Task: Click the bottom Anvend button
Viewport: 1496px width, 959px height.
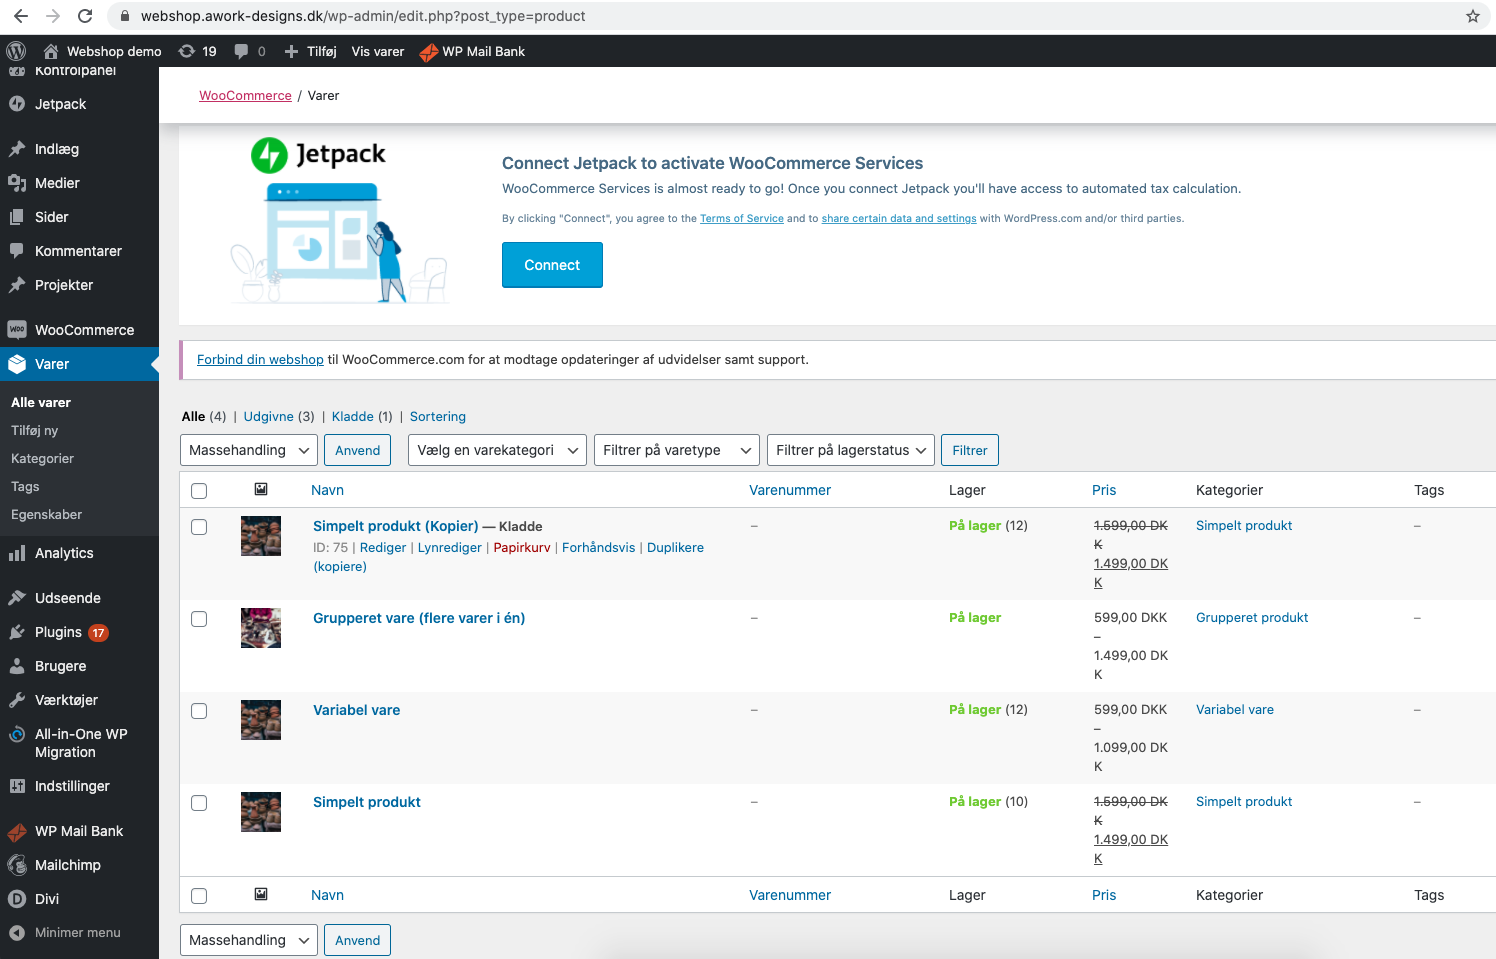Action: pos(358,940)
